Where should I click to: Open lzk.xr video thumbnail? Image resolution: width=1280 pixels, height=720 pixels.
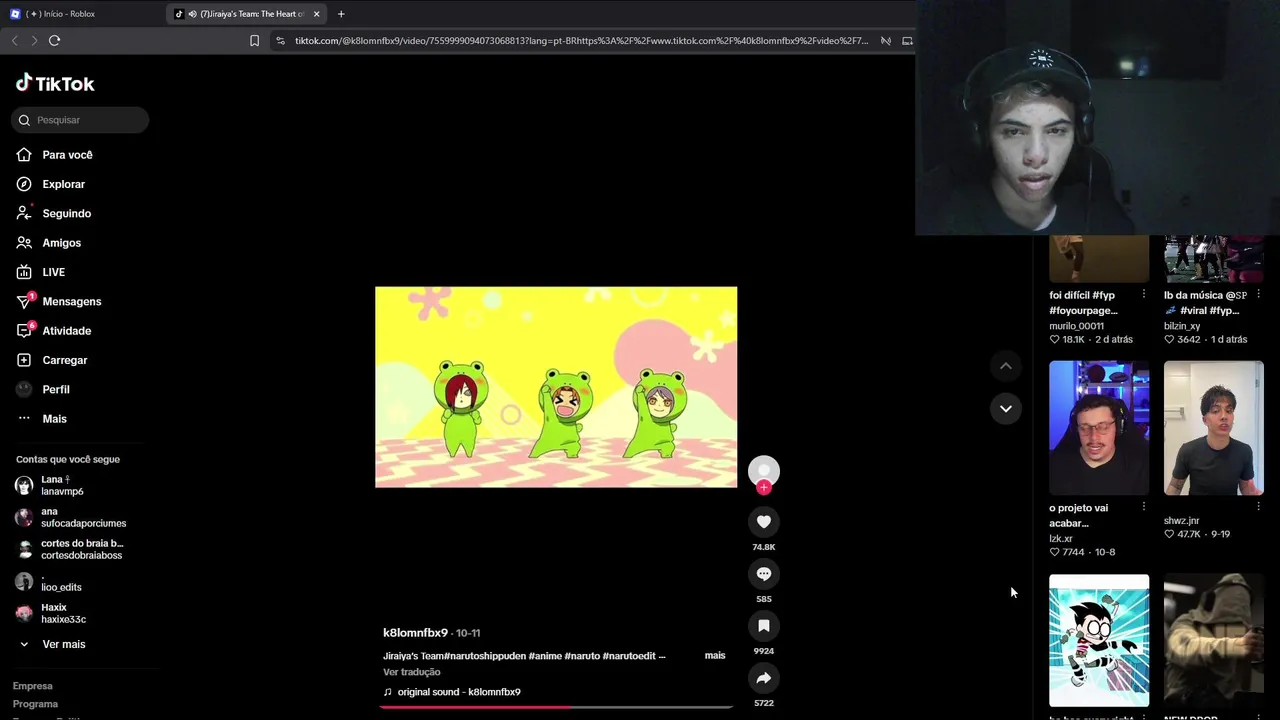point(1099,428)
